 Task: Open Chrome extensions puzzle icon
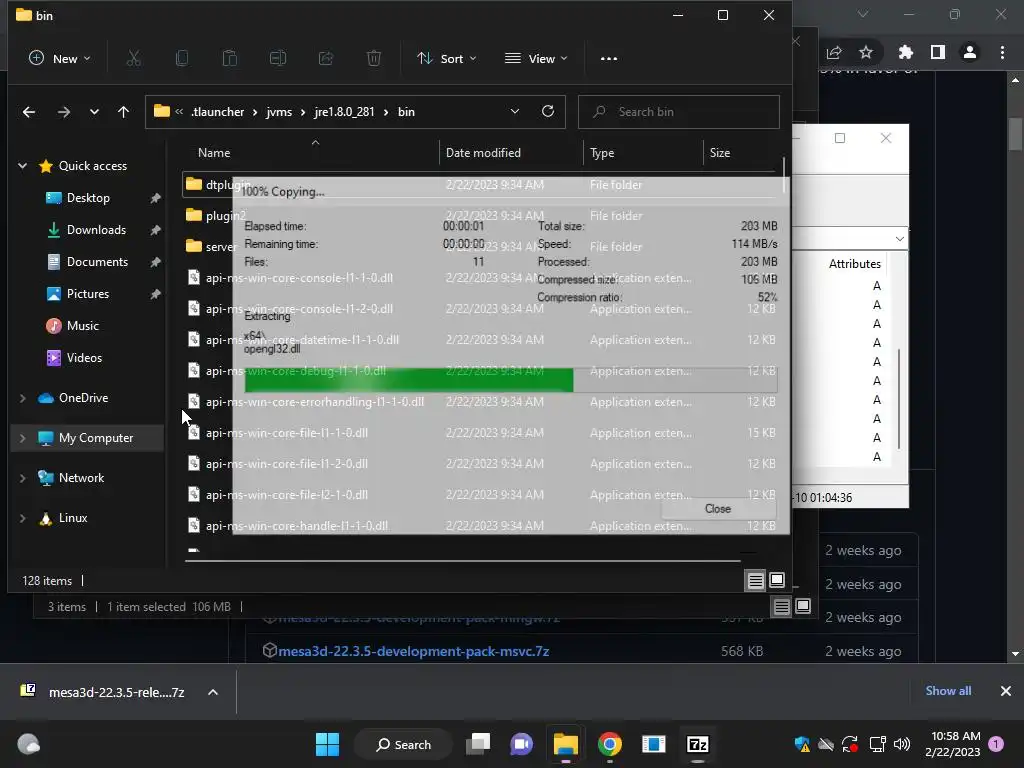pyautogui.click(x=906, y=52)
